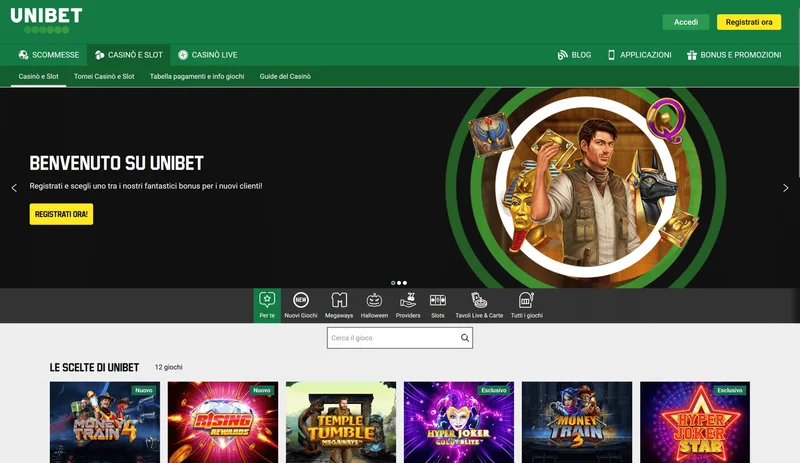Switch to Tornei Casinò e Slot tab

coord(104,77)
